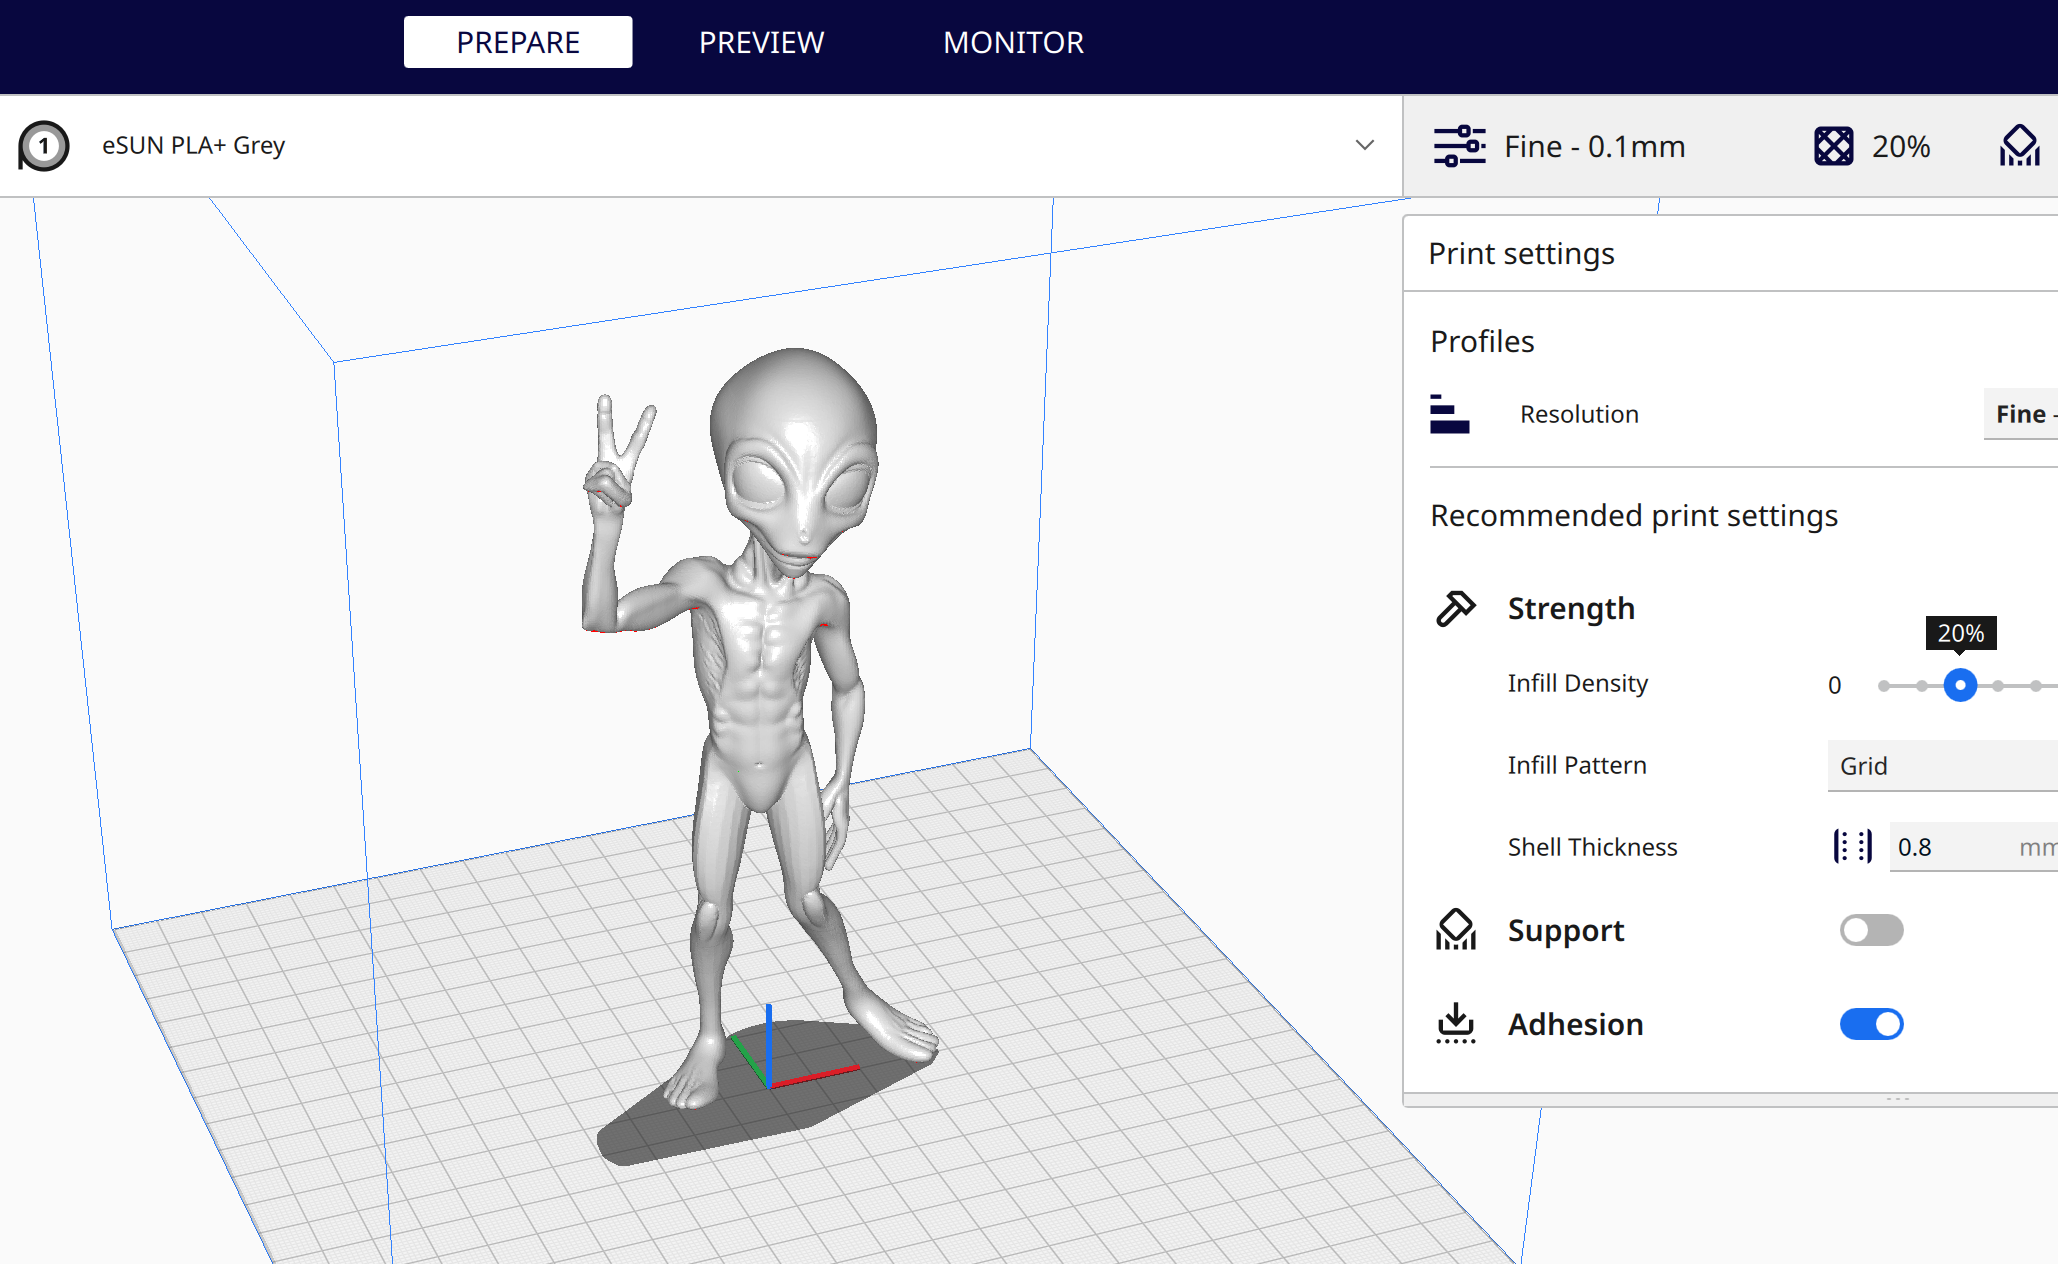
Task: Click the support icon in settings header
Action: click(x=2019, y=146)
